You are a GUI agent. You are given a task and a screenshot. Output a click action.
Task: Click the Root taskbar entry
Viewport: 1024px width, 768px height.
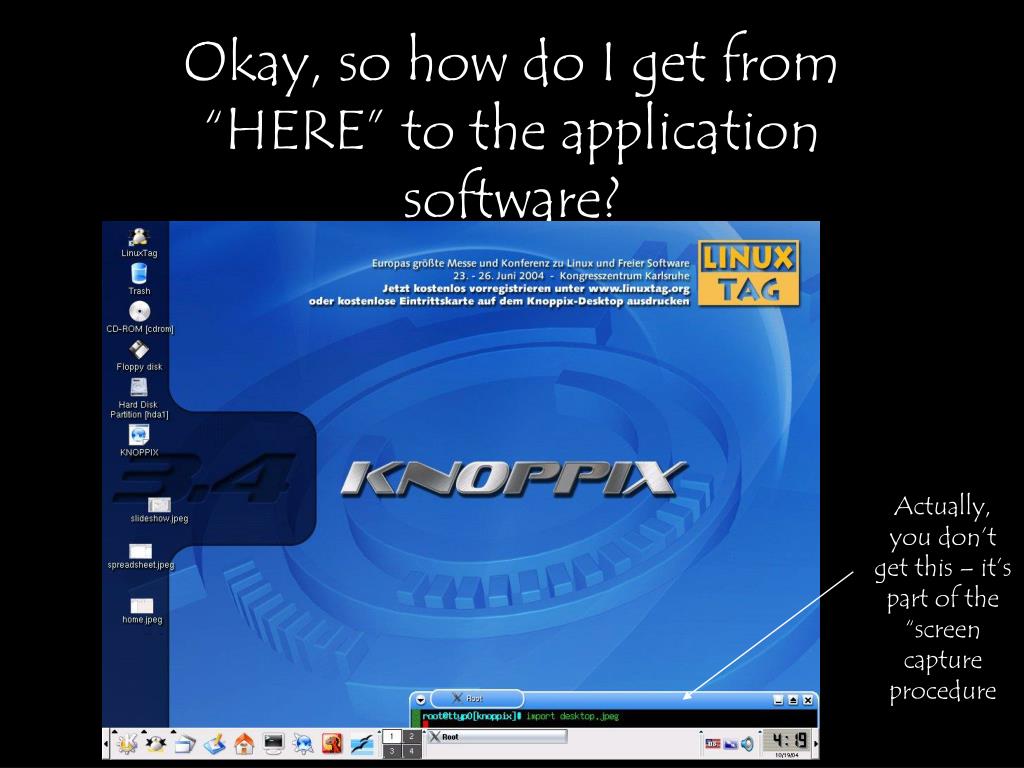(x=496, y=737)
